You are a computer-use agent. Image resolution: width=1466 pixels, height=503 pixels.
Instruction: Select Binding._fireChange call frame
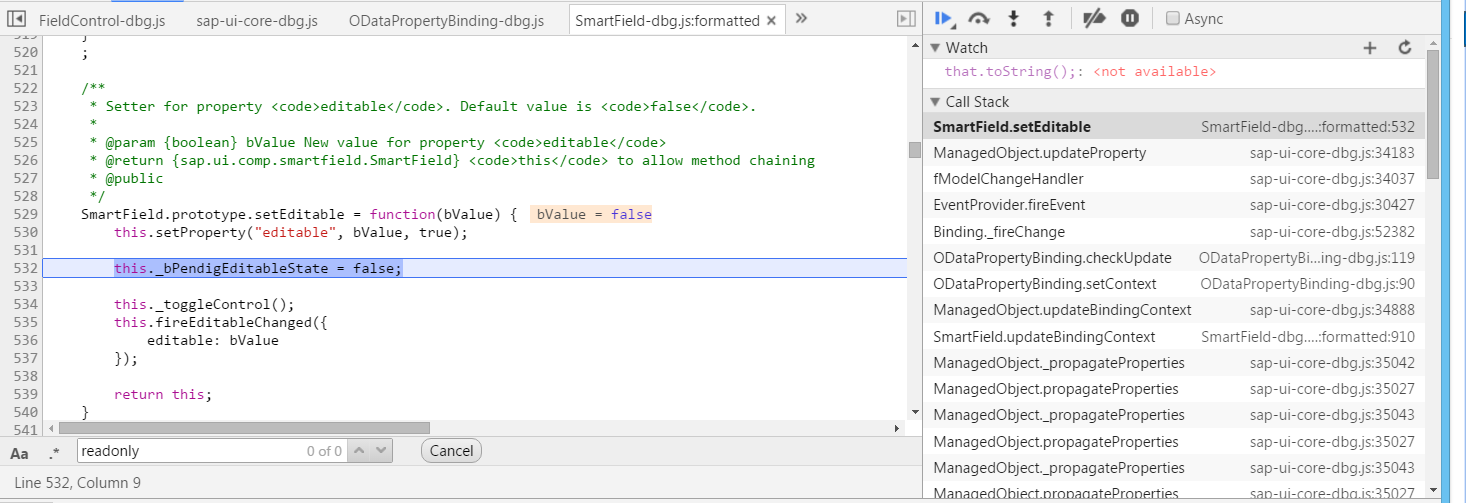[1174, 231]
